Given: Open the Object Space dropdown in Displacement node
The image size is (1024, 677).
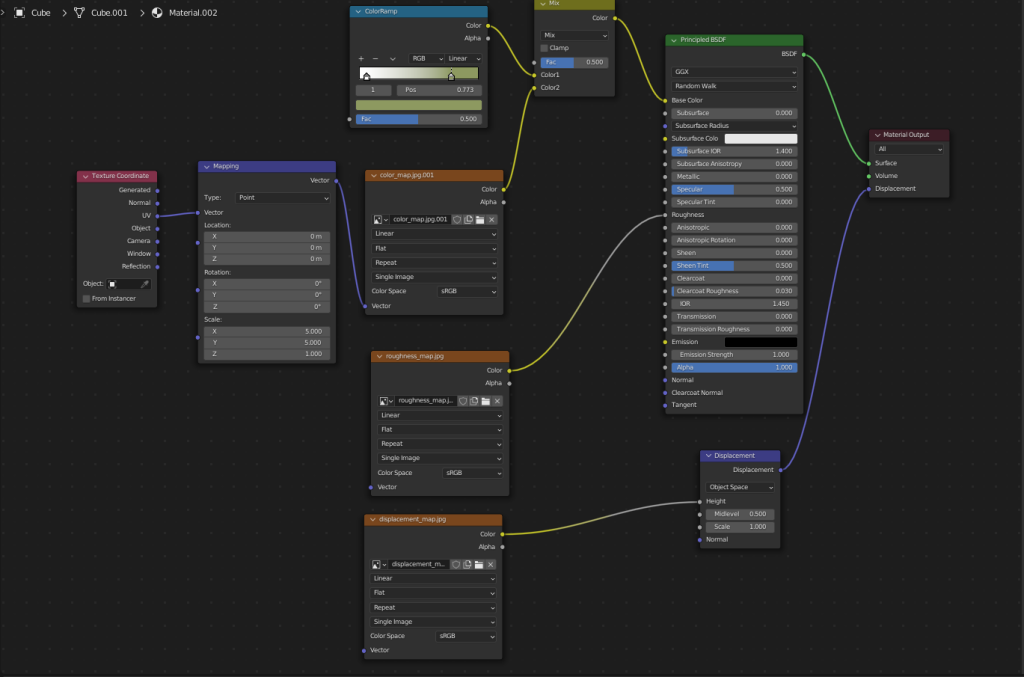Looking at the screenshot, I should click(x=741, y=487).
